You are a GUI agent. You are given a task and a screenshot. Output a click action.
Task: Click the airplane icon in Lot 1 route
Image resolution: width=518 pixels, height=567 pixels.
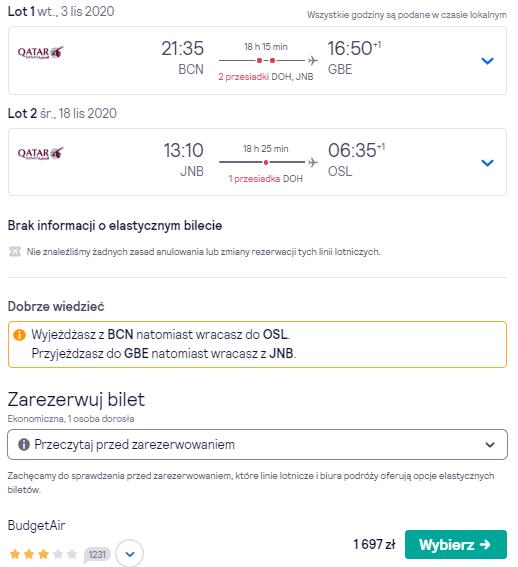tap(313, 60)
